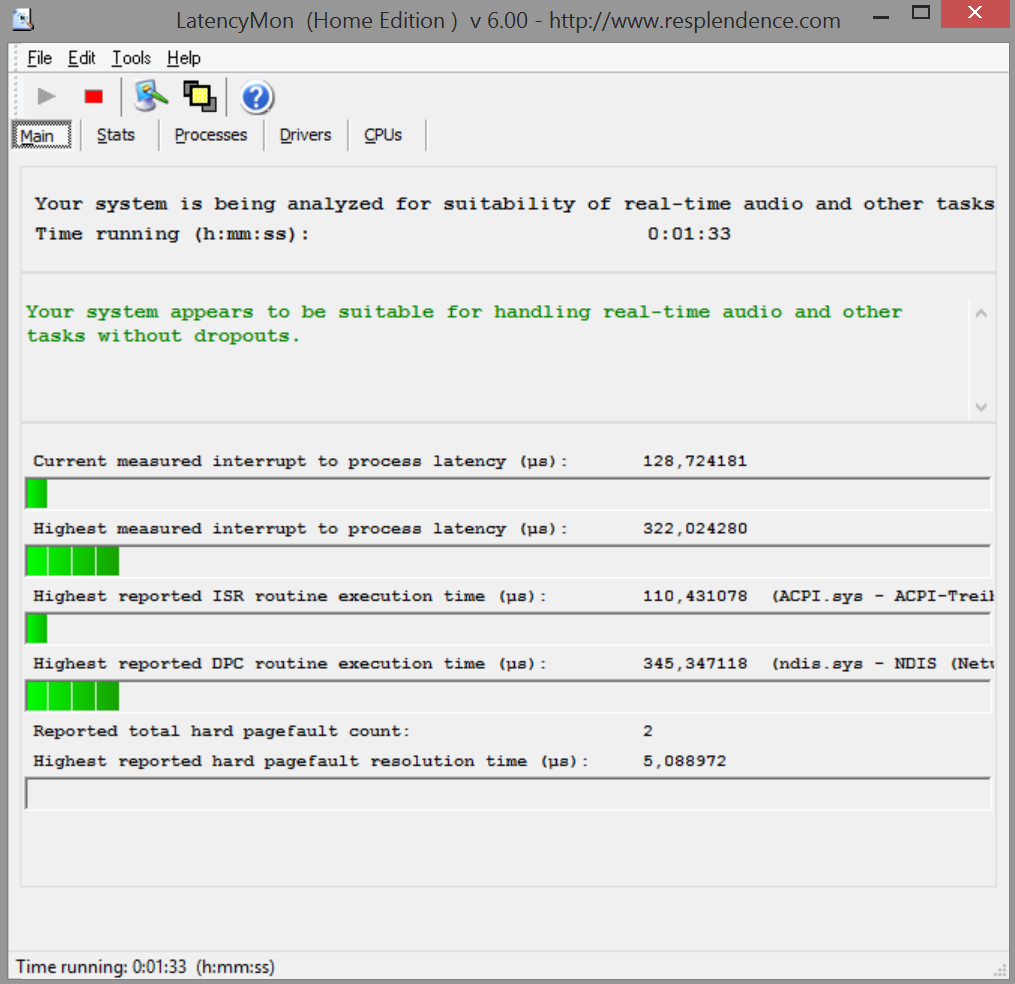The height and width of the screenshot is (984, 1015).
Task: Click scroll down arrow in message box
Action: [x=981, y=407]
